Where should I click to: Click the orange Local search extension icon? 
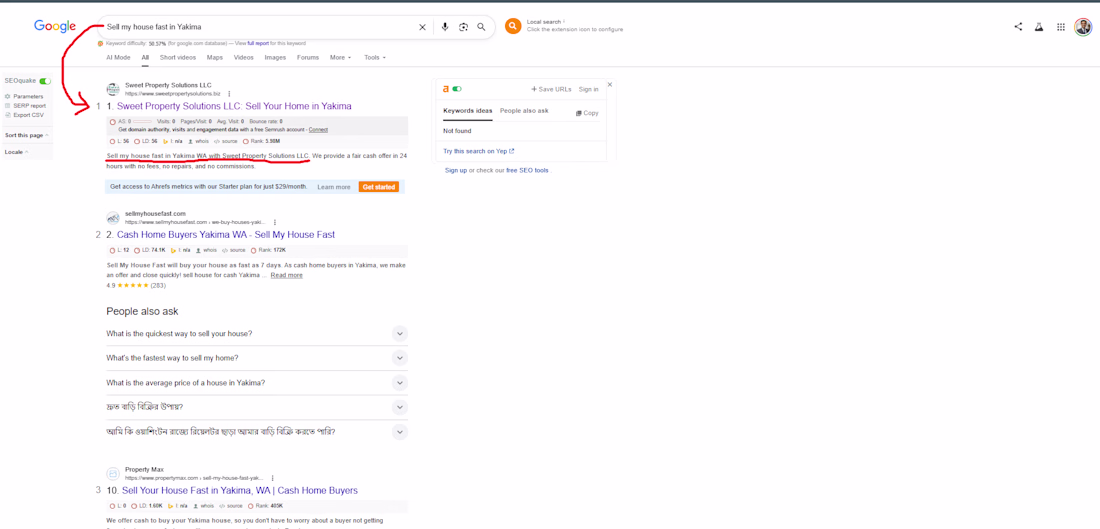click(513, 27)
